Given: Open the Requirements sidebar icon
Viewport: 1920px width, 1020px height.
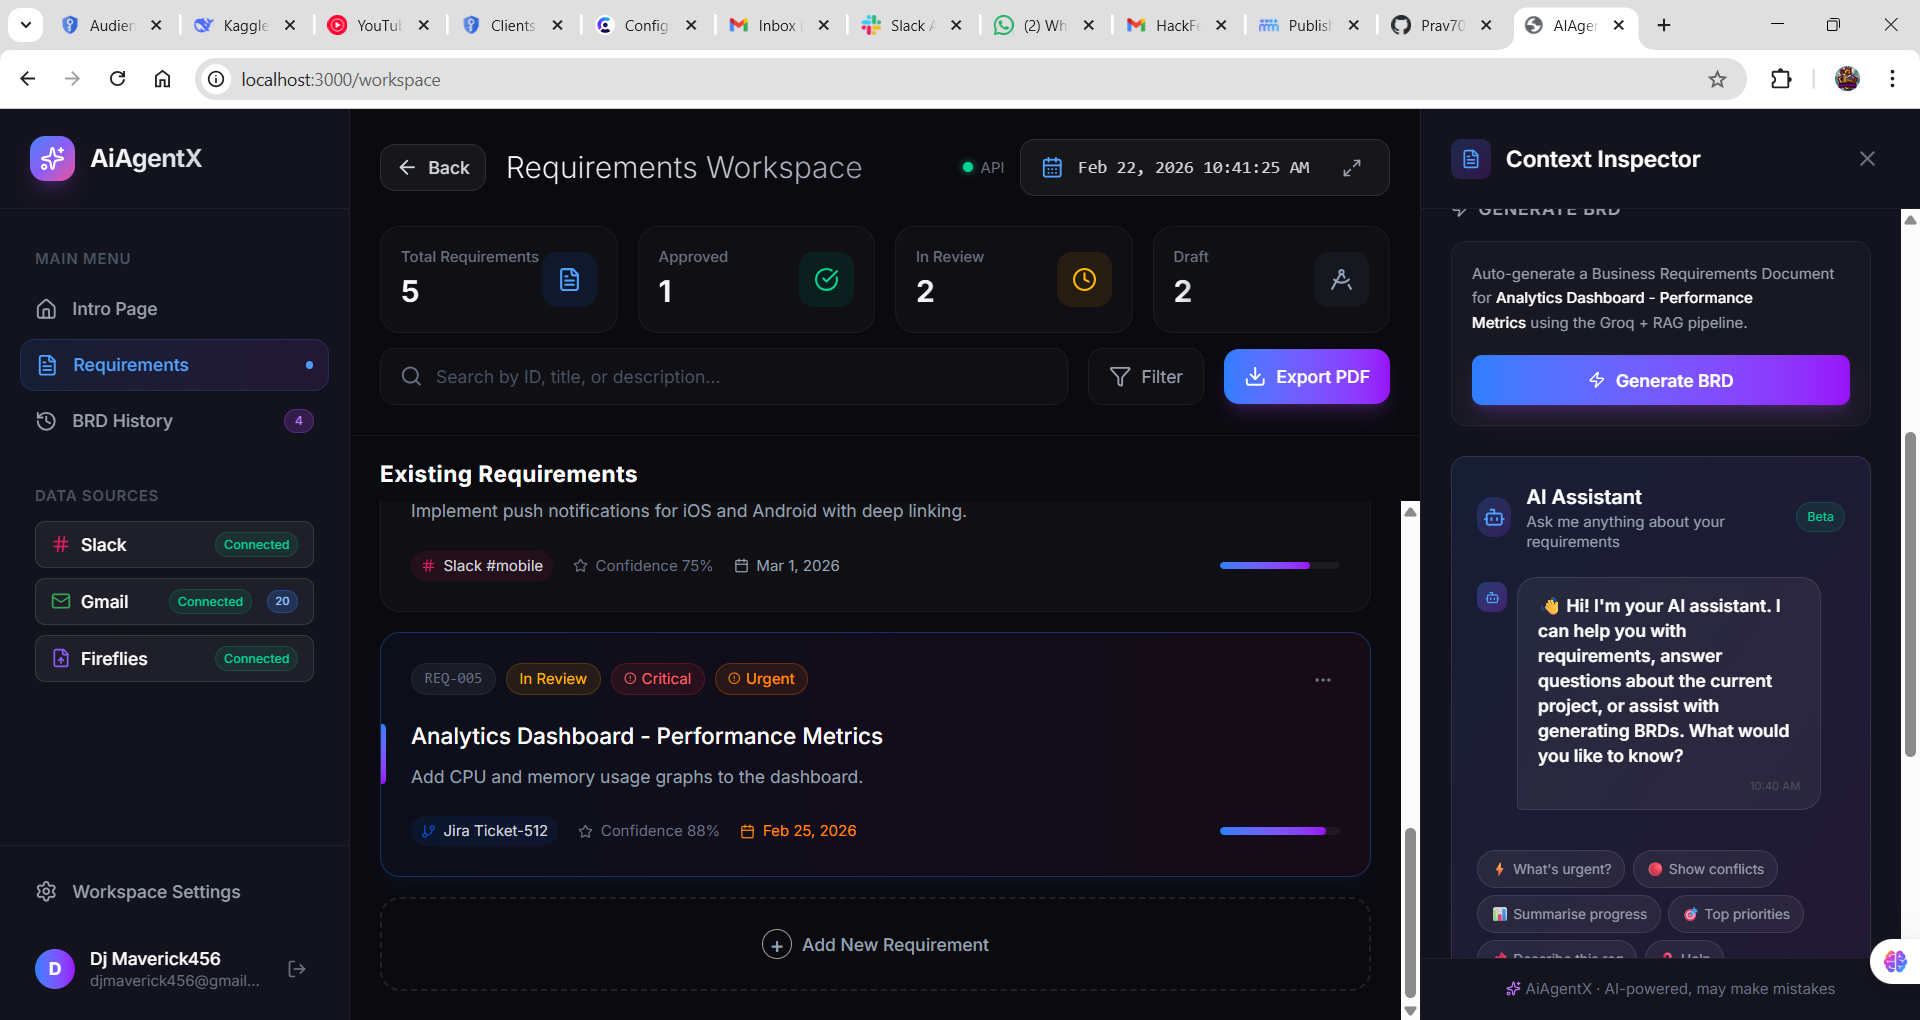Looking at the screenshot, I should coord(48,365).
